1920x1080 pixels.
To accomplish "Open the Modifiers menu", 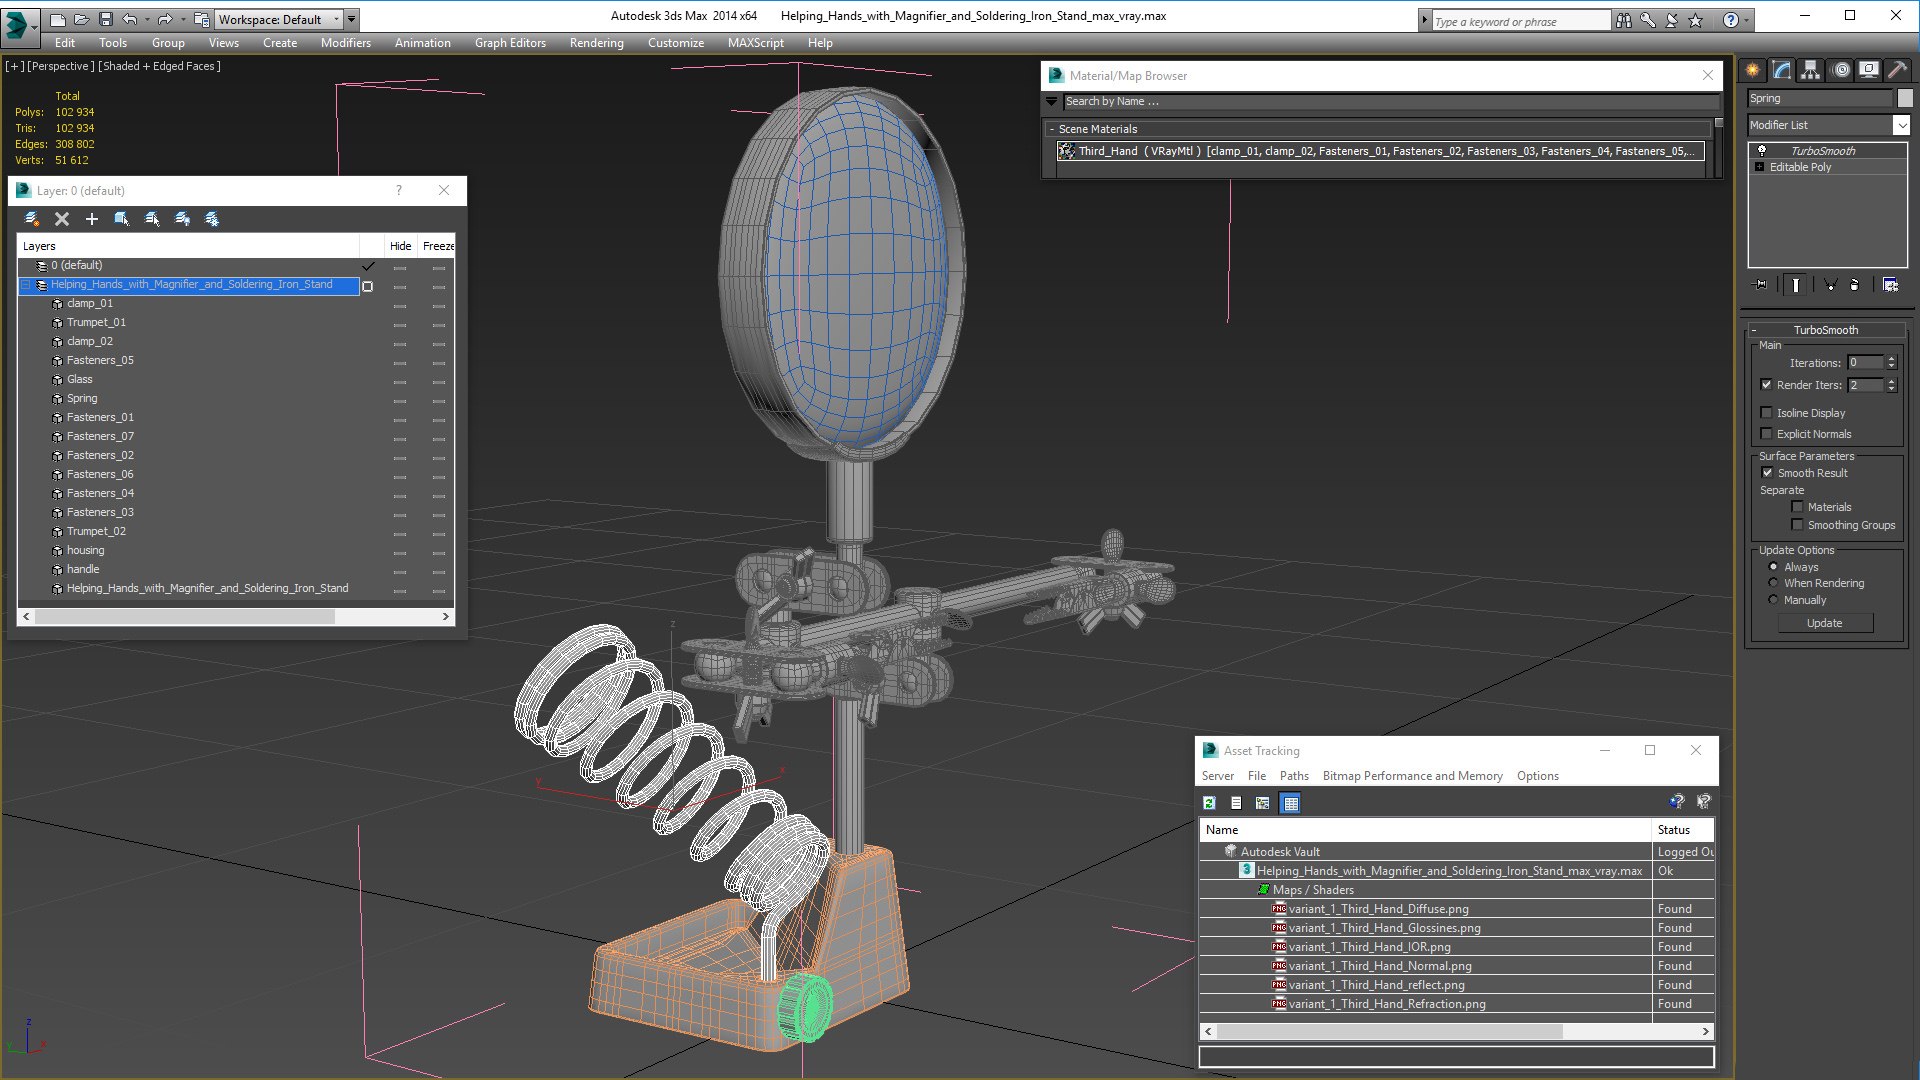I will coord(346,43).
